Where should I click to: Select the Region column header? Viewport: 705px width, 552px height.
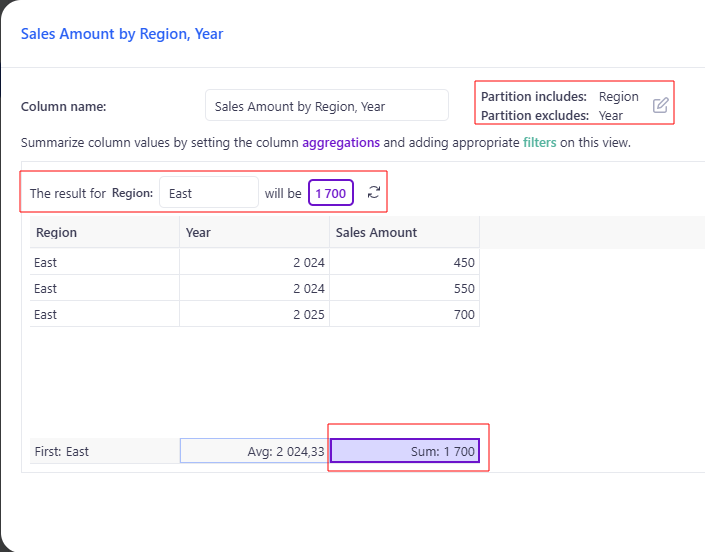tap(104, 233)
